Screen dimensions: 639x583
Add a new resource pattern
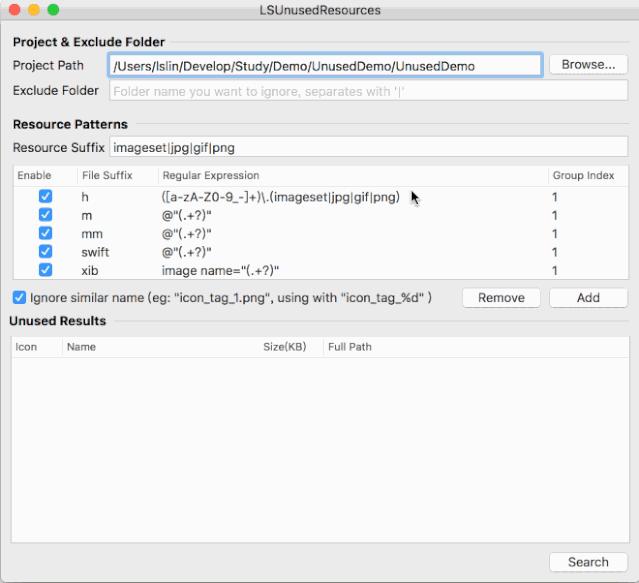coord(588,298)
